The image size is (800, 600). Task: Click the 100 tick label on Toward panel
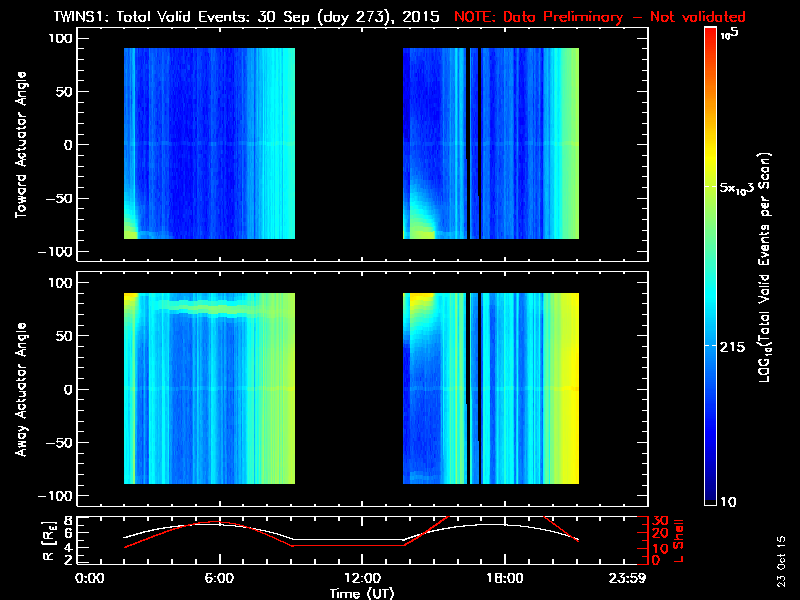pyautogui.click(x=61, y=38)
